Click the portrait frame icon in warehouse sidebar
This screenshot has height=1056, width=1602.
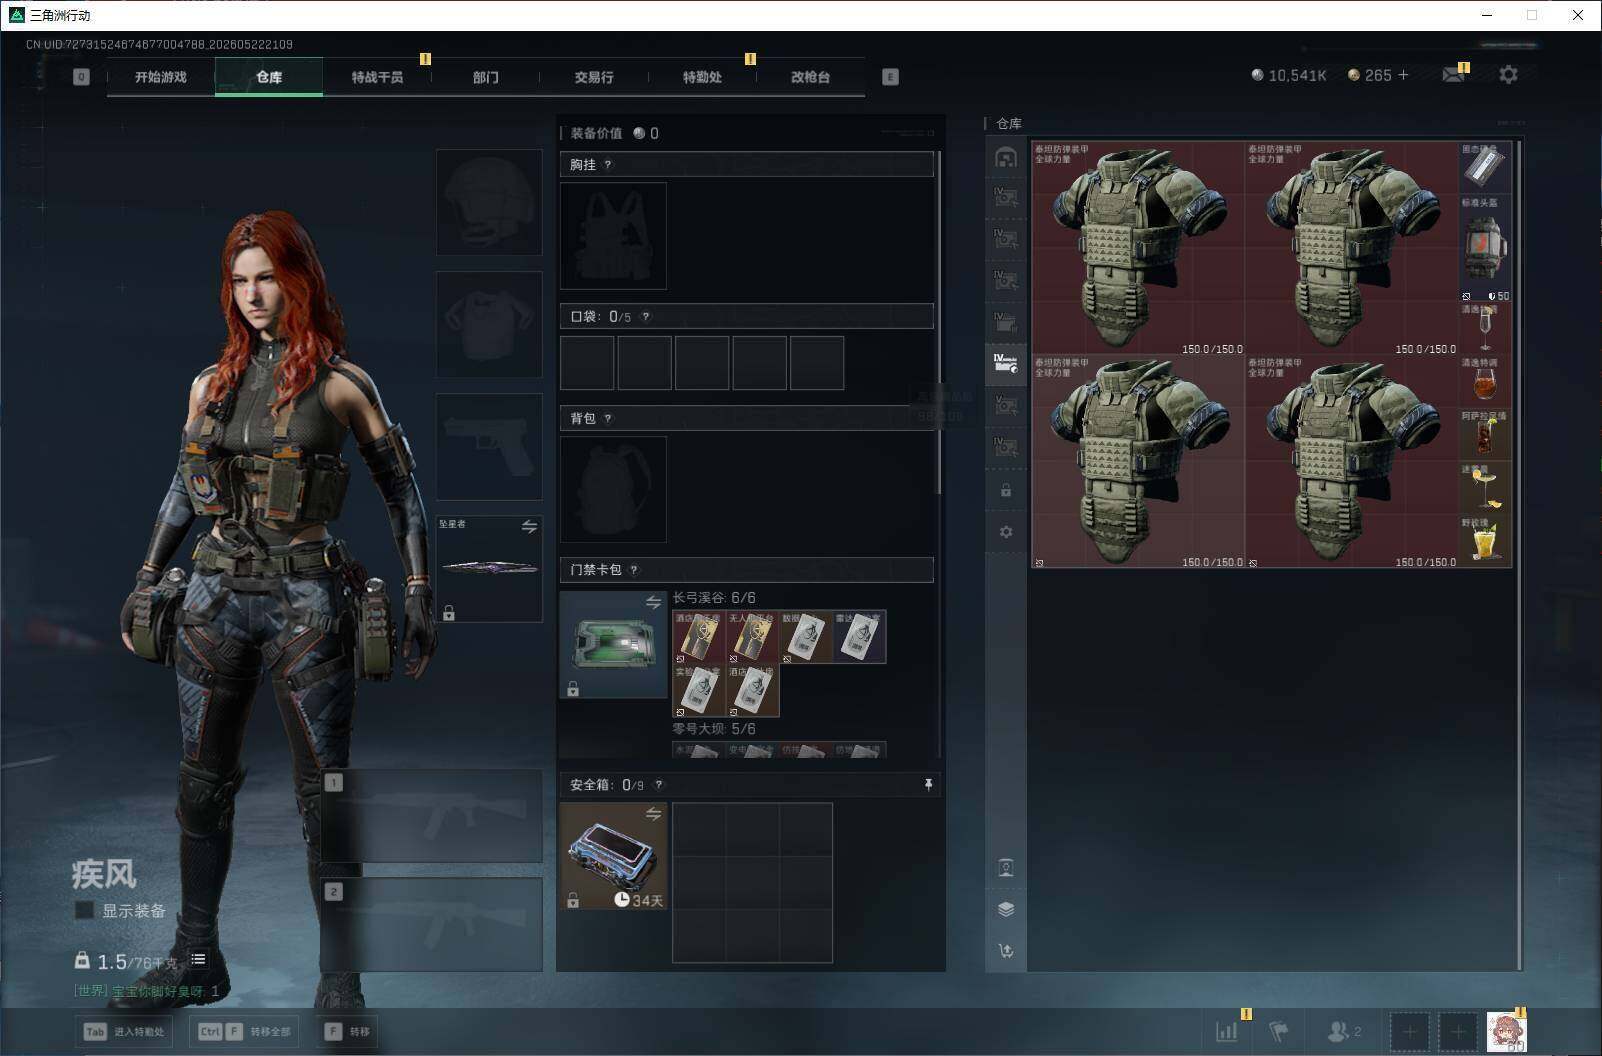[1006, 868]
